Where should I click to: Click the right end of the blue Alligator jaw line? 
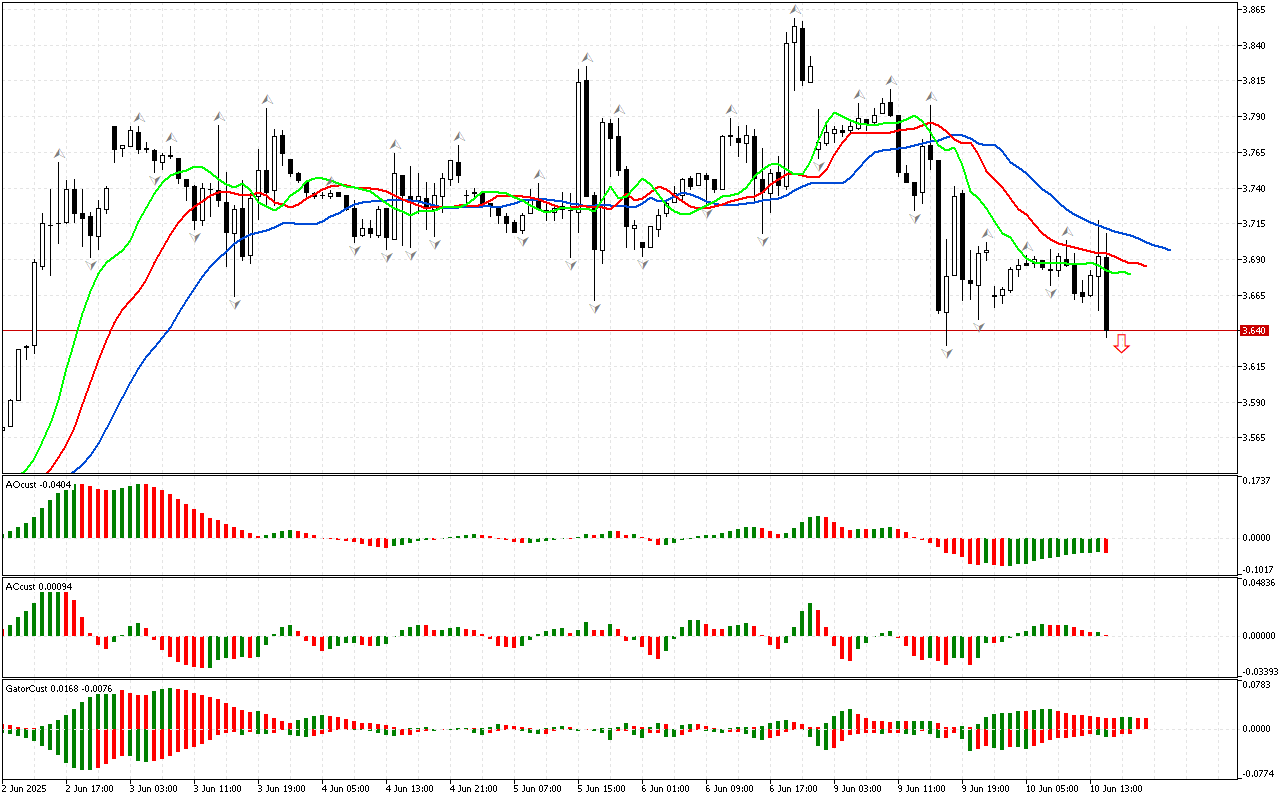[x=1168, y=249]
